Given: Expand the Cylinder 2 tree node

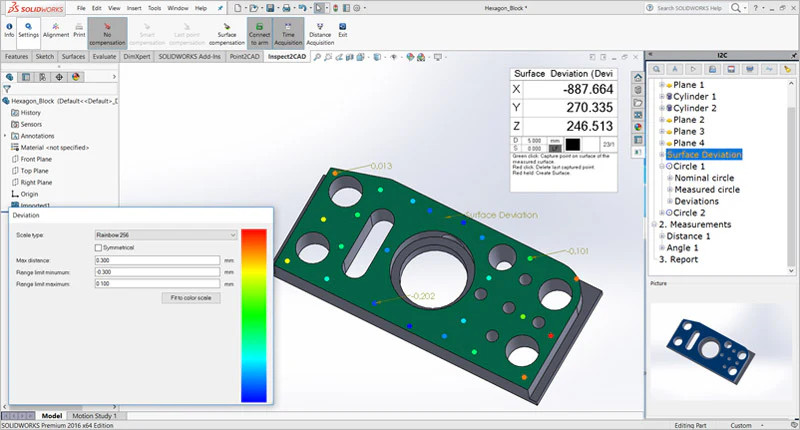Looking at the screenshot, I should 662,108.
